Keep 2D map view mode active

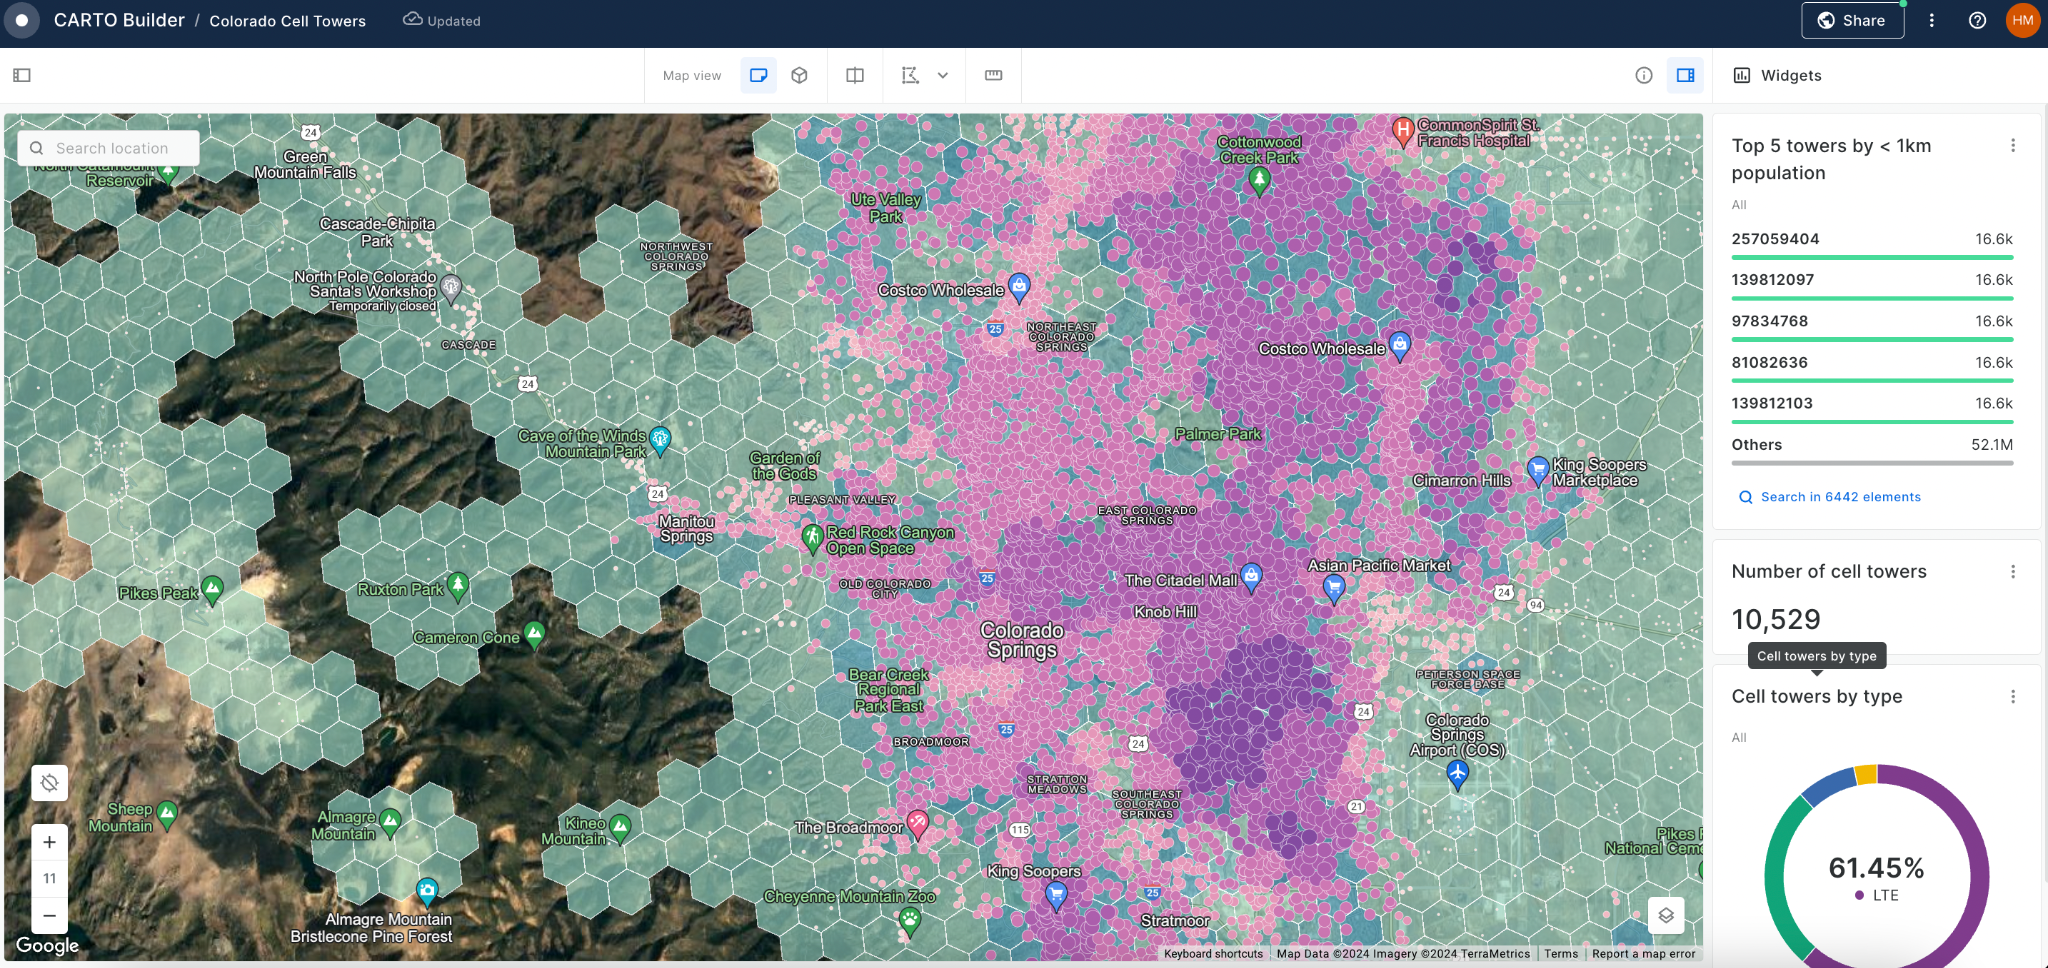coord(758,75)
